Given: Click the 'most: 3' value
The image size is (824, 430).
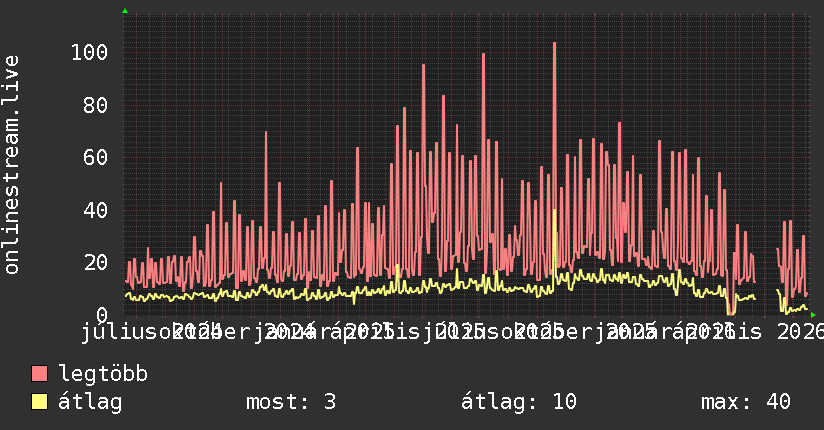Looking at the screenshot, I should [291, 402].
